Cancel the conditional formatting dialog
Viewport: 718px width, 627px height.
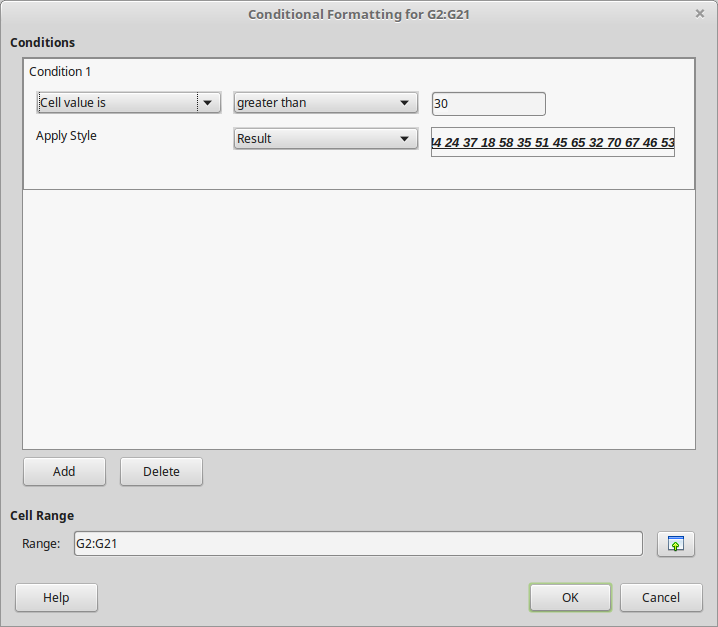(660, 598)
